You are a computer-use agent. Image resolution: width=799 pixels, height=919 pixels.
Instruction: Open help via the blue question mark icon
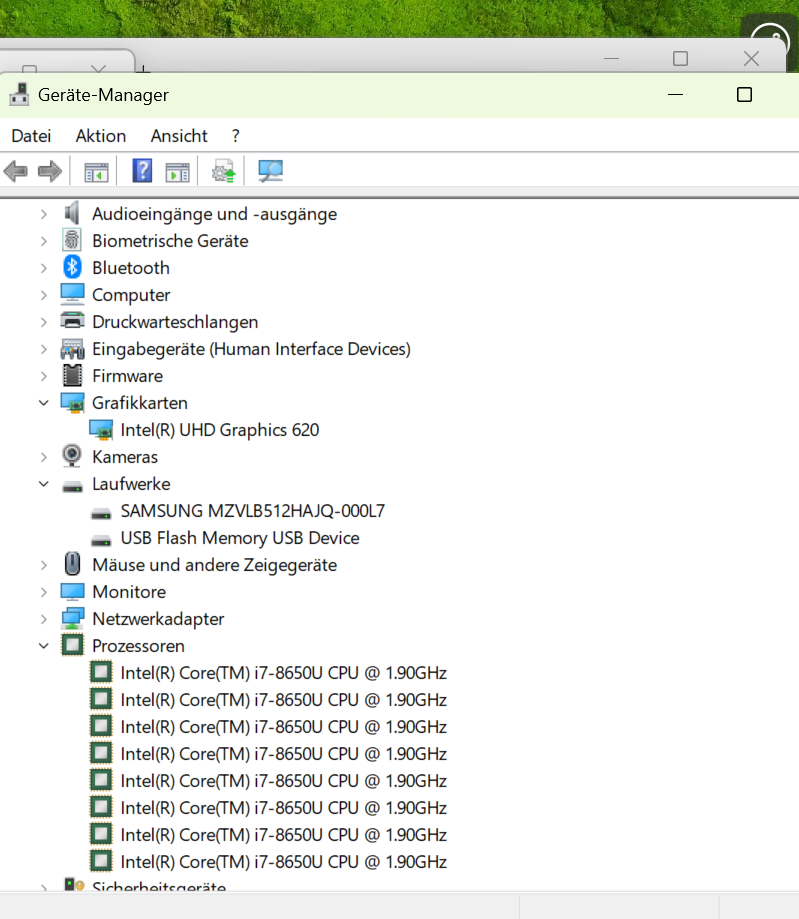point(142,172)
